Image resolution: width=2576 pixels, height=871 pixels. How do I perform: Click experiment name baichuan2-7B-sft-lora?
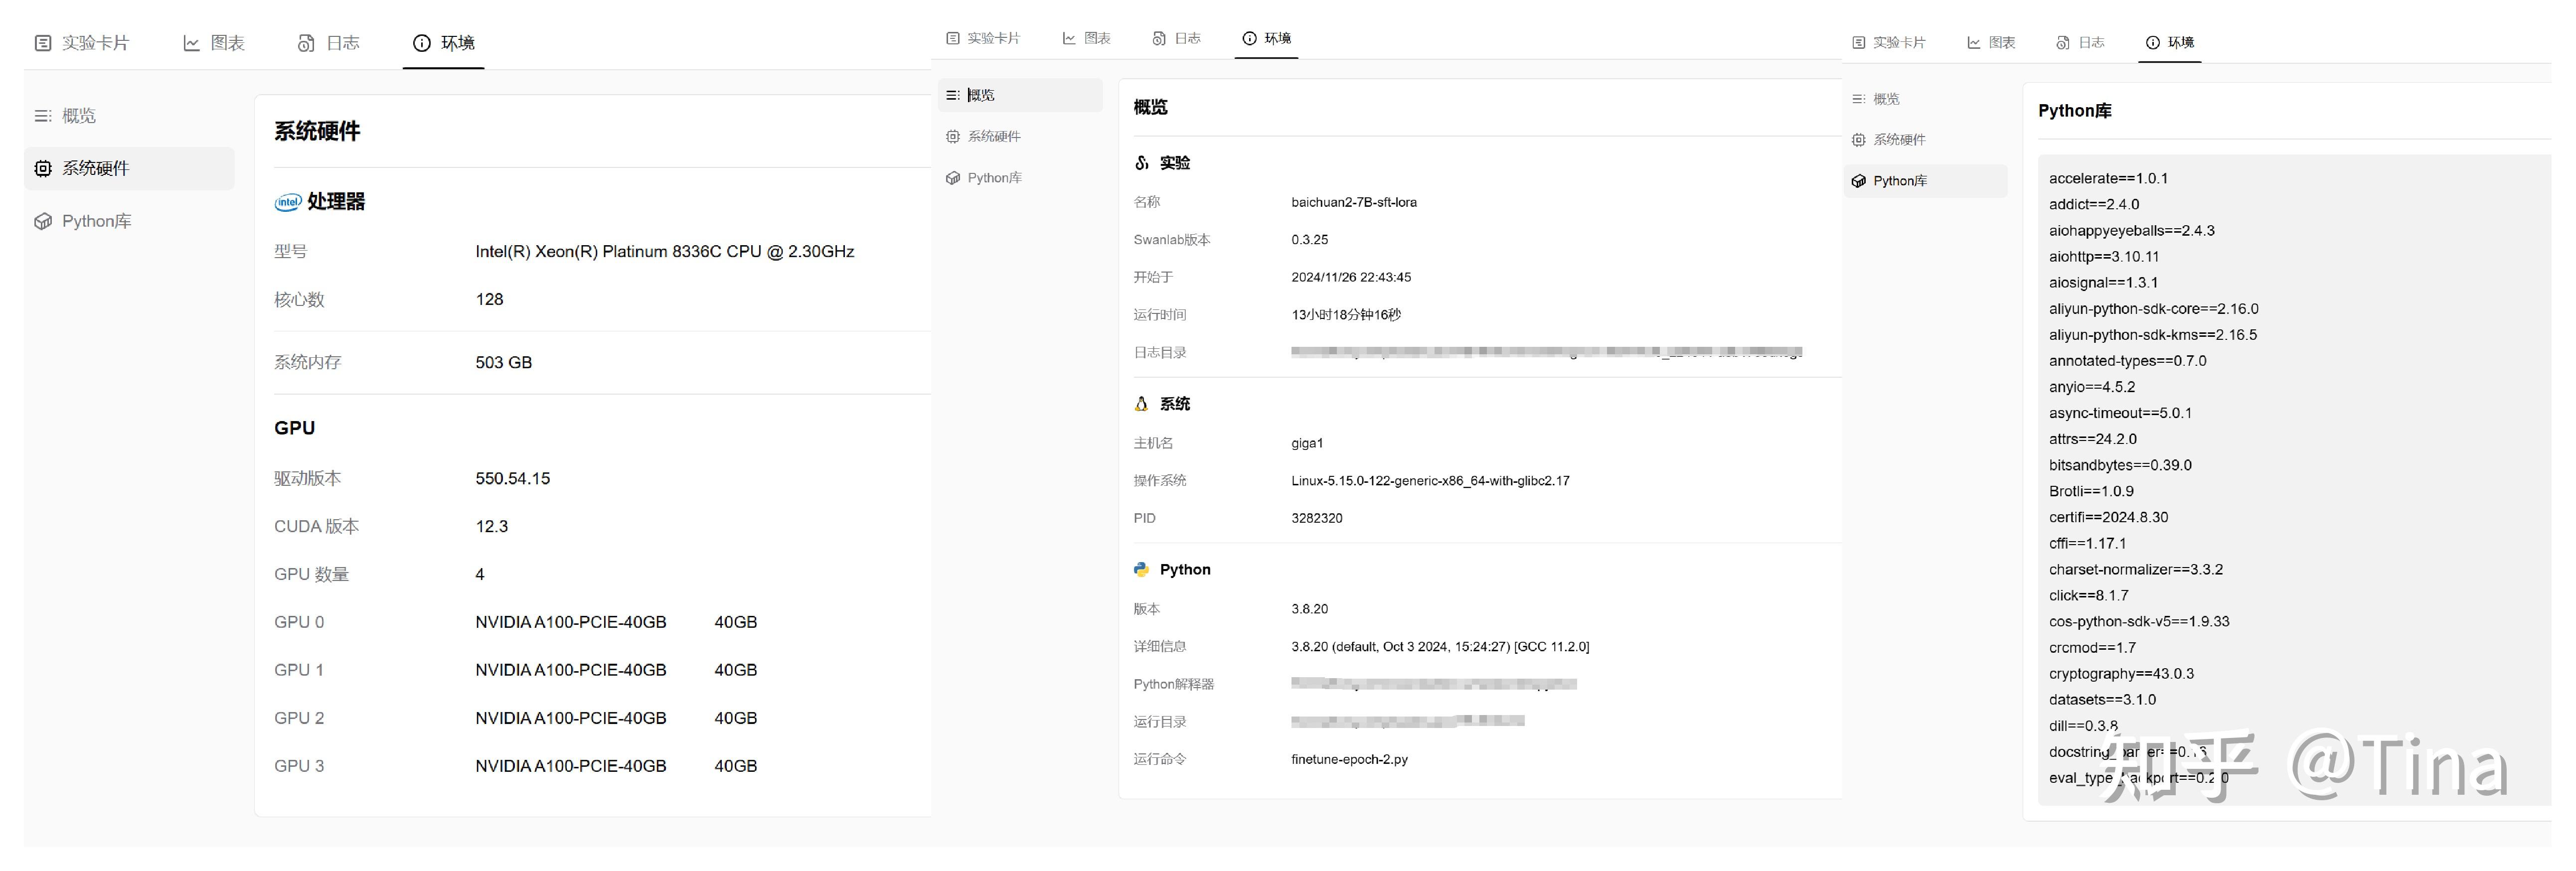click(x=1353, y=202)
